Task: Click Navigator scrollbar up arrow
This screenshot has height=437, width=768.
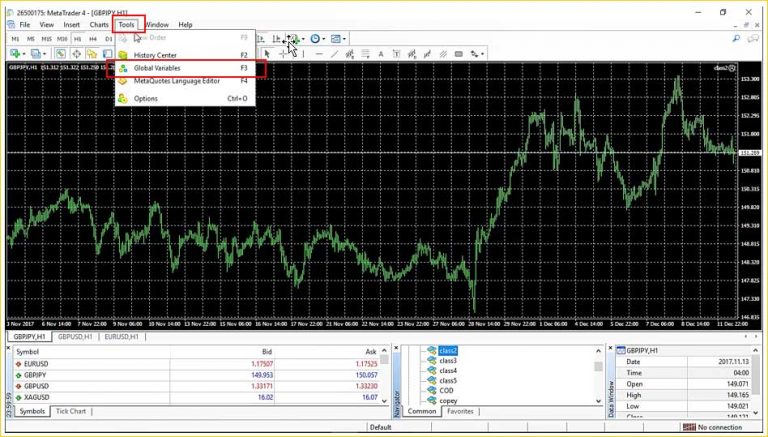Action: [x=599, y=351]
